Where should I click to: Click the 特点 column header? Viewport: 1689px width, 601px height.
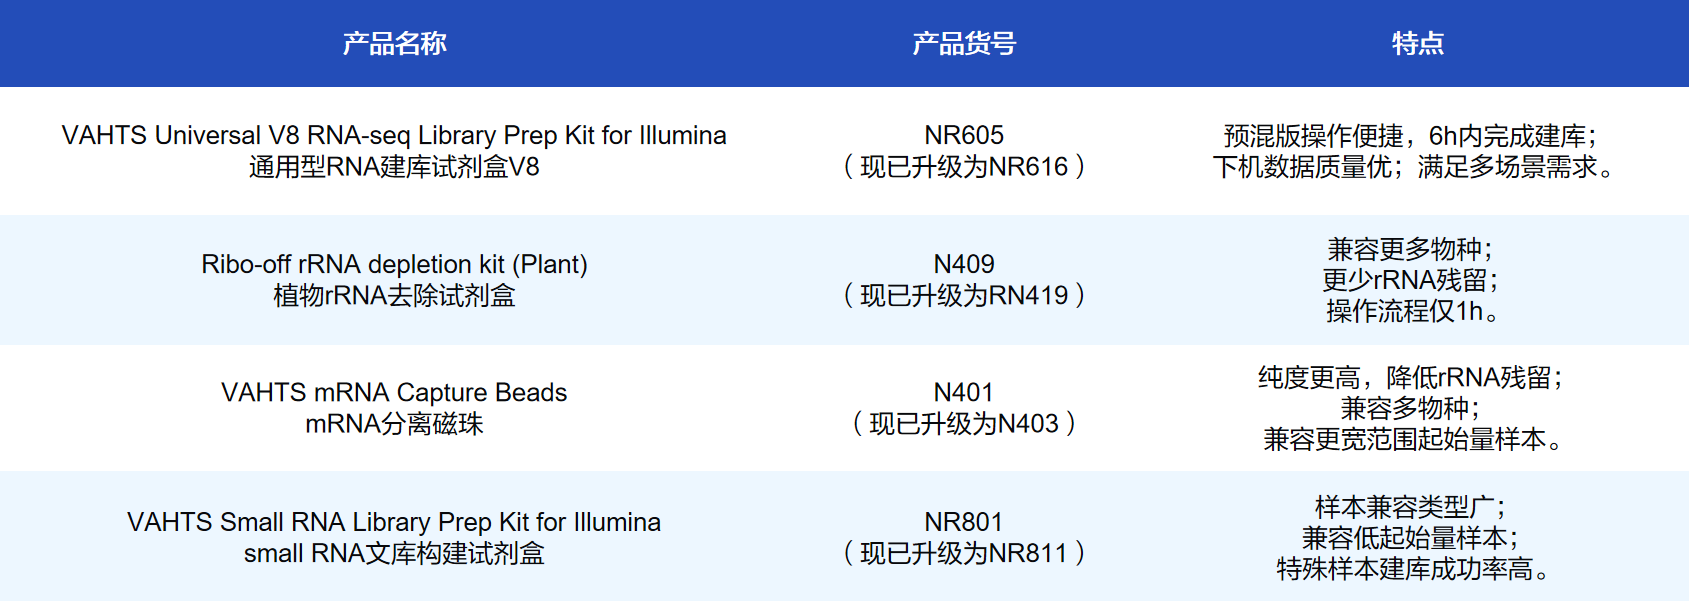click(1417, 43)
